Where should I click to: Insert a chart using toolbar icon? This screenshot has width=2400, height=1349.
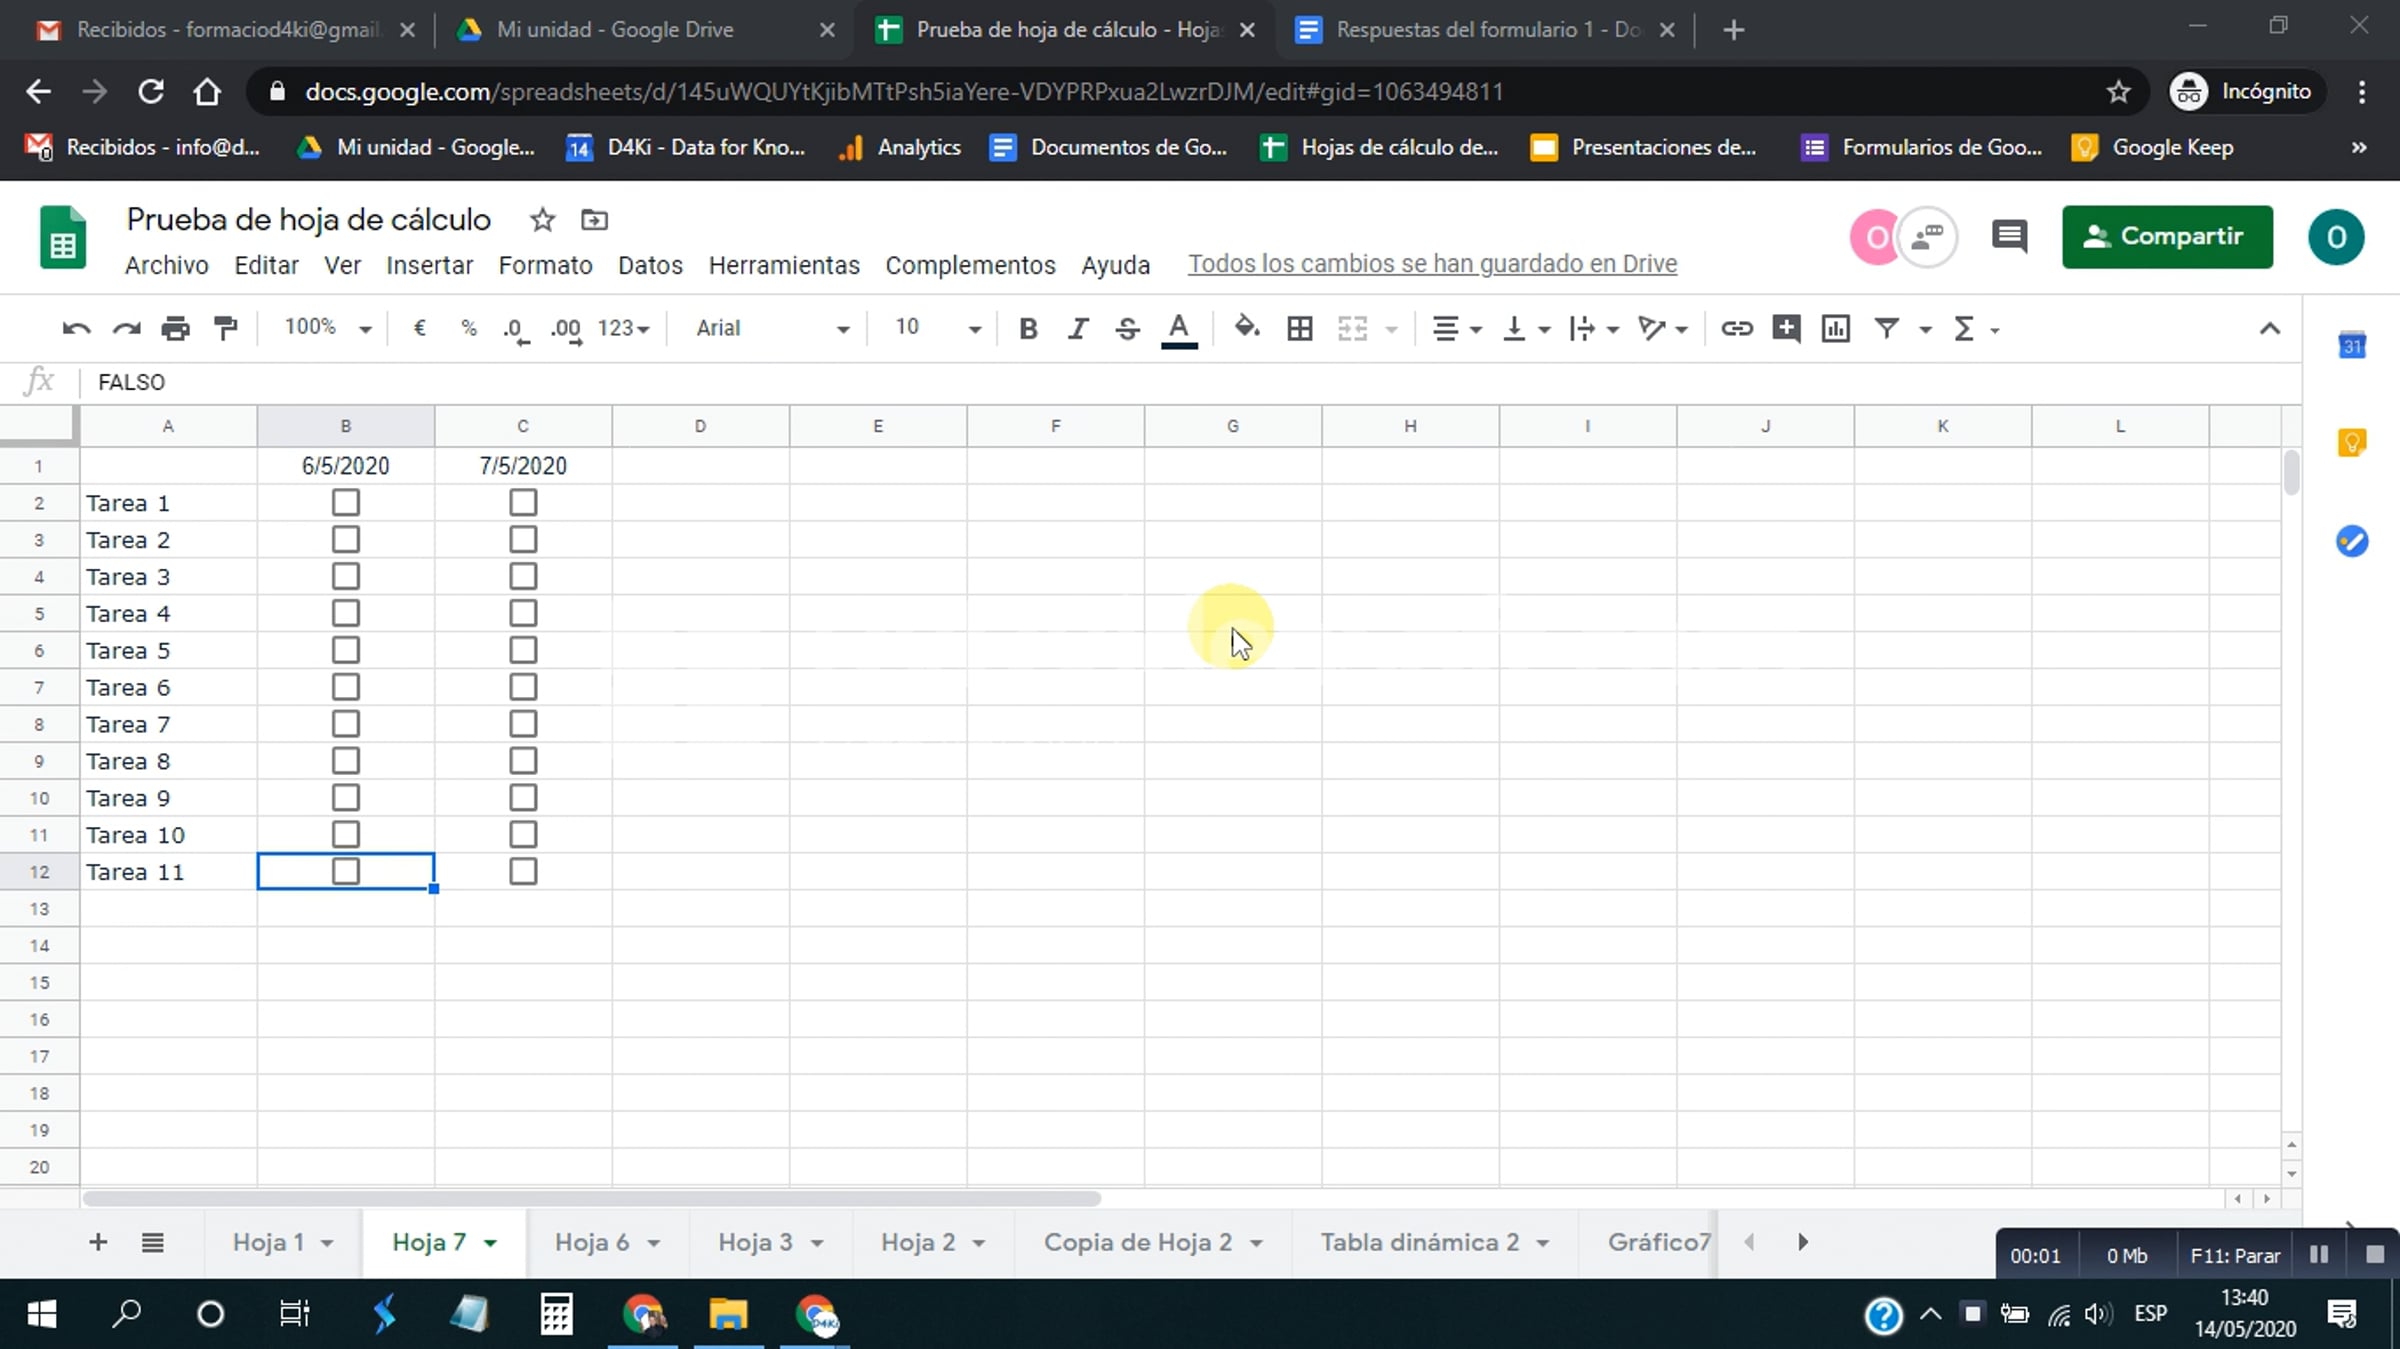click(1835, 328)
